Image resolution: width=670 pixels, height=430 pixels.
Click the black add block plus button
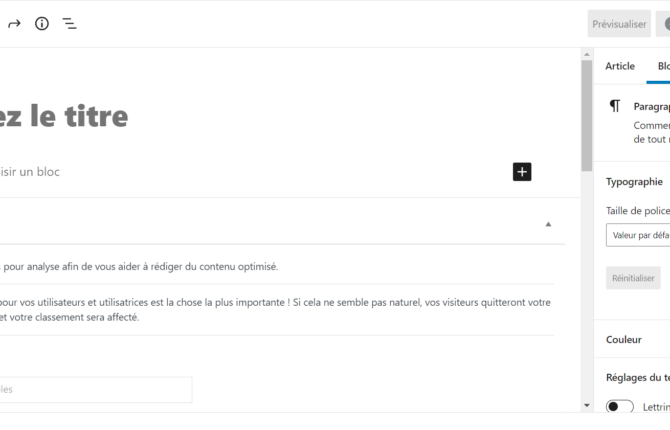tap(522, 172)
